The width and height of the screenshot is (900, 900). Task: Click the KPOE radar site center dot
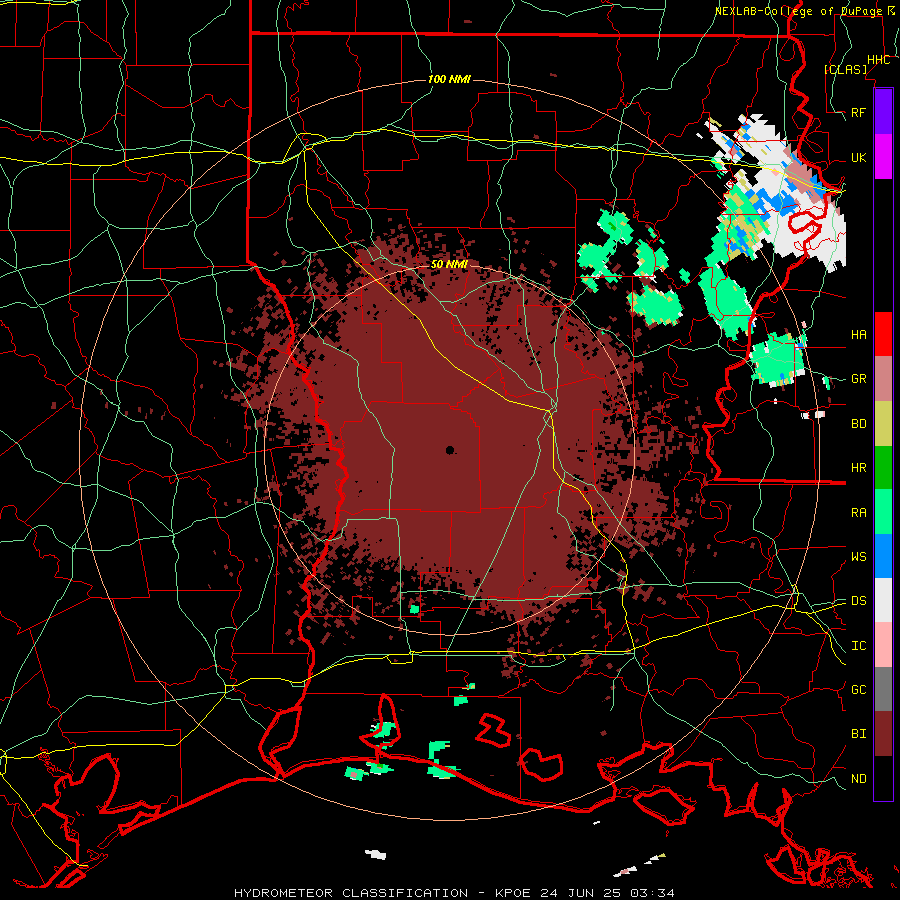tap(450, 450)
